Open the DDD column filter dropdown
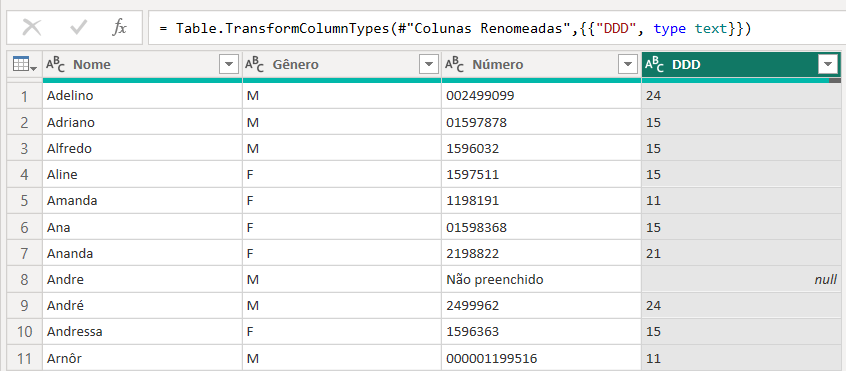The height and width of the screenshot is (371, 846). coord(827,65)
